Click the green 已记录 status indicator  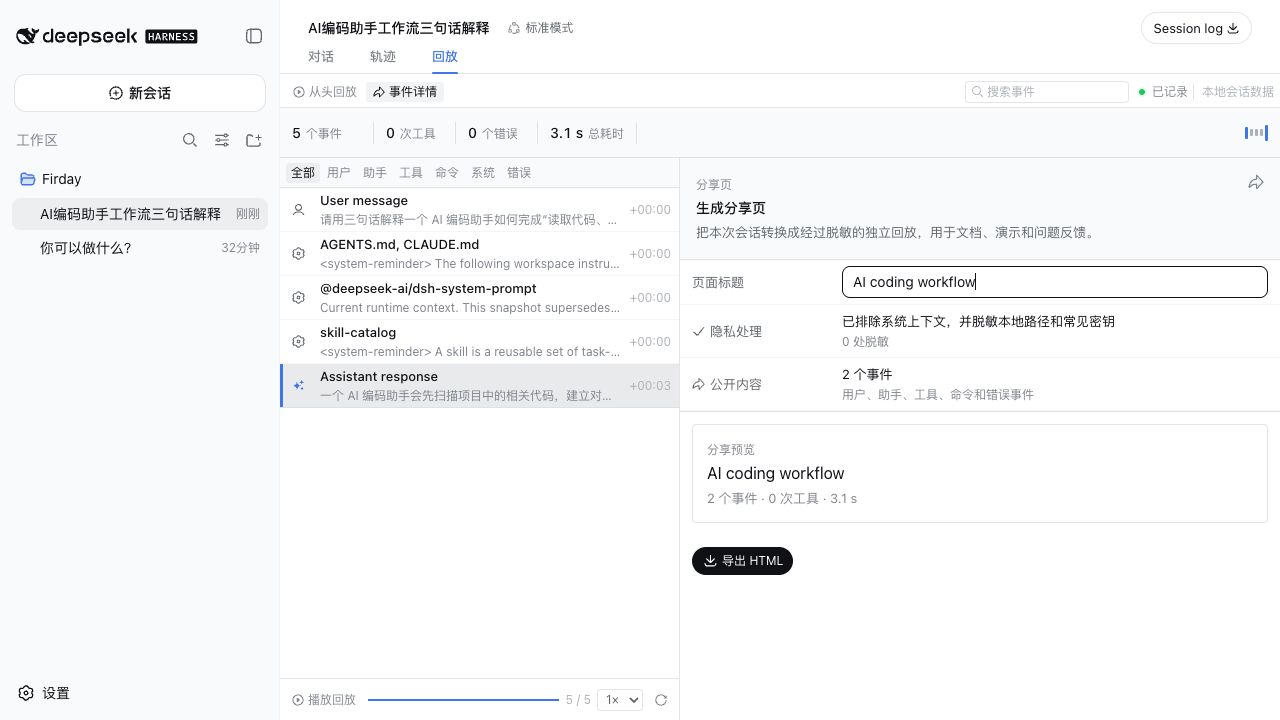(x=1163, y=92)
